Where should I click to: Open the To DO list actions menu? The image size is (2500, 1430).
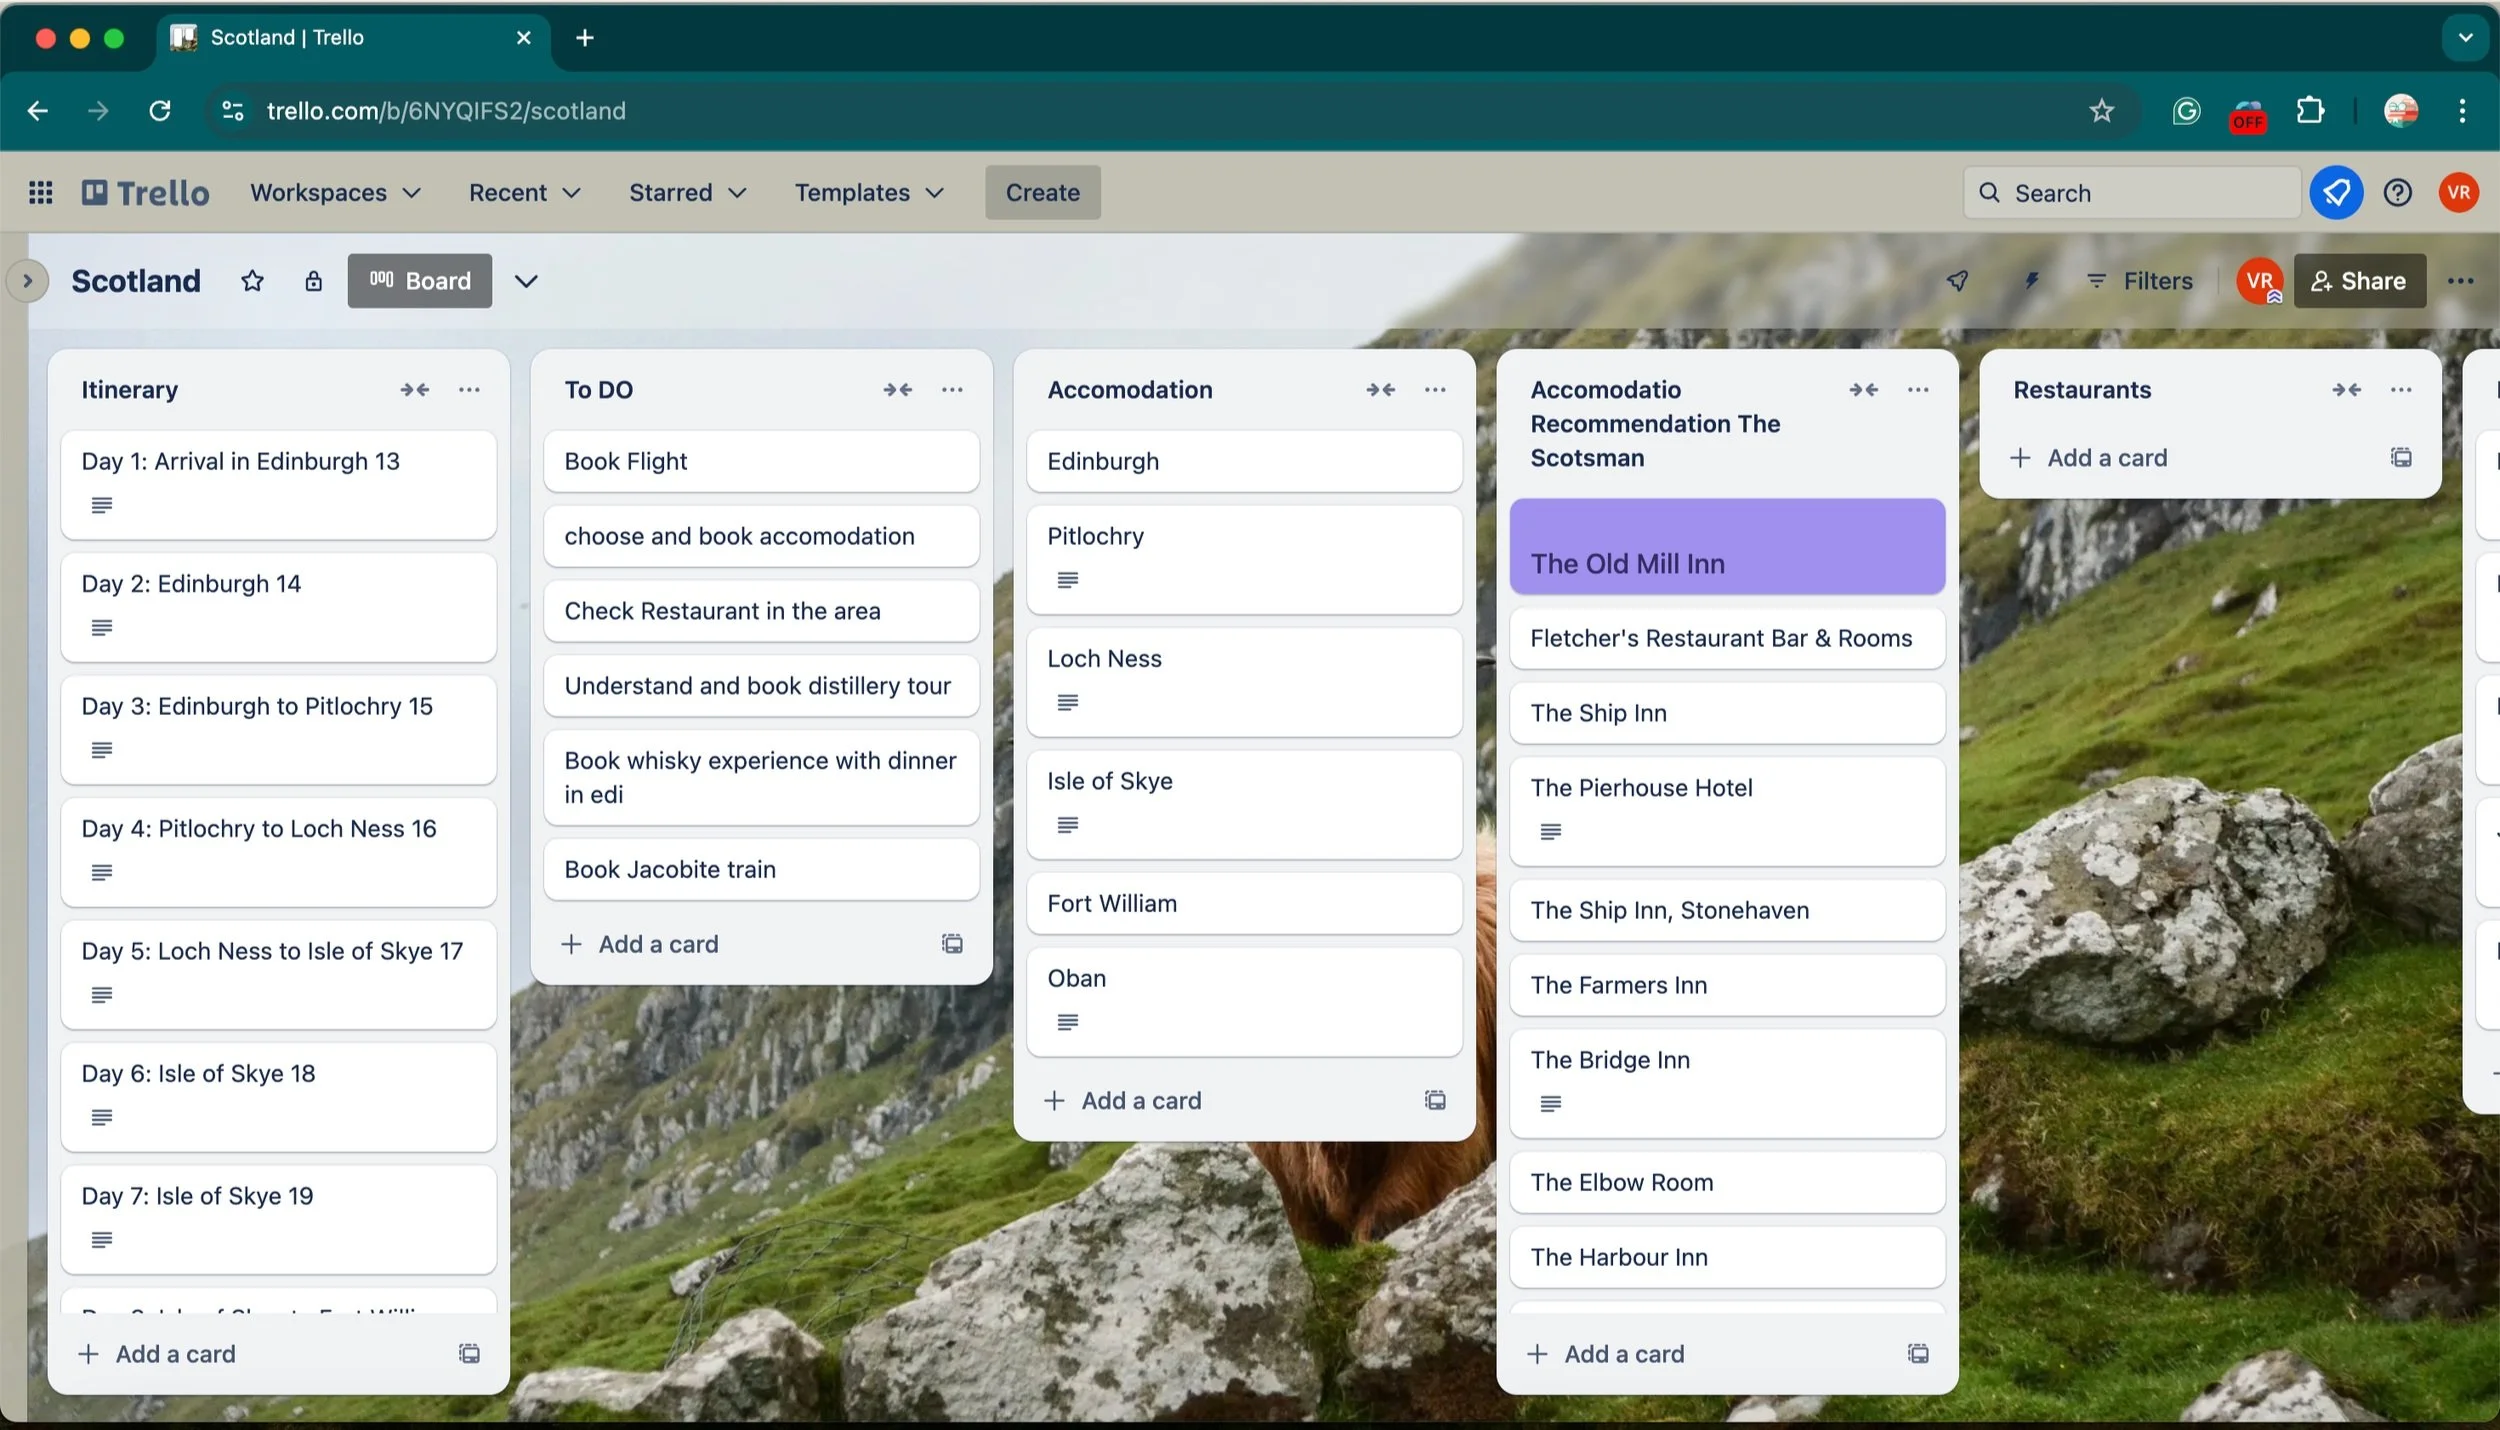coord(951,390)
